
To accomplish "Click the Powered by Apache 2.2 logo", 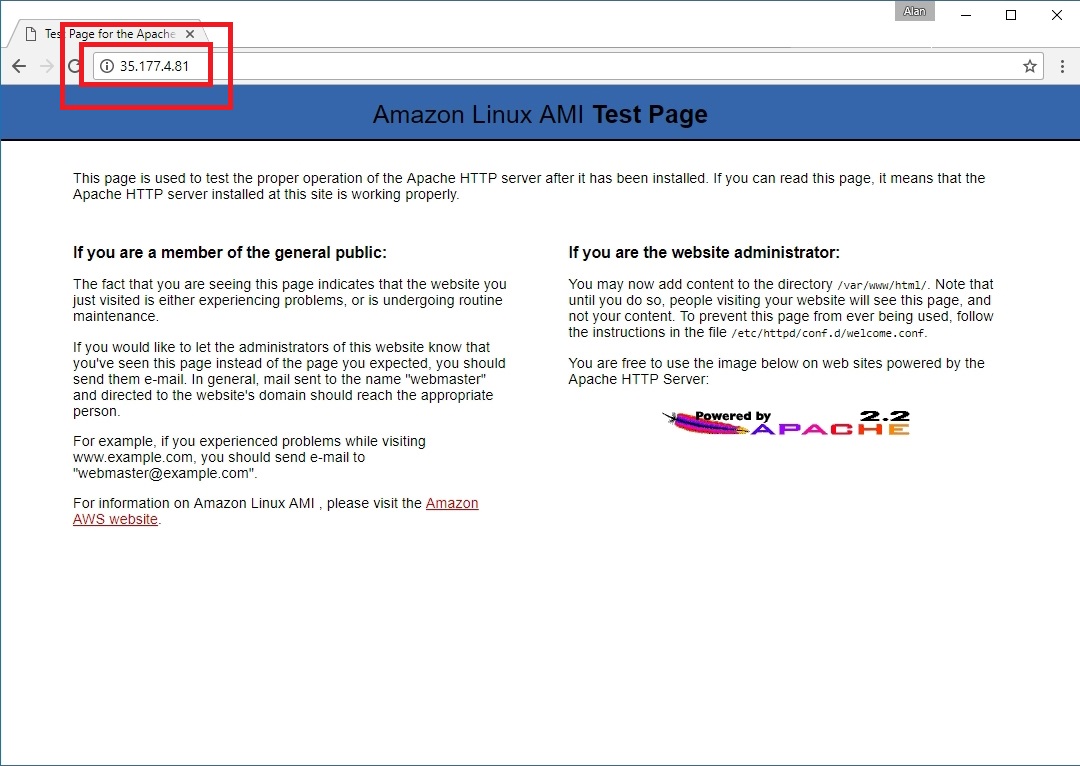I will pyautogui.click(x=786, y=422).
